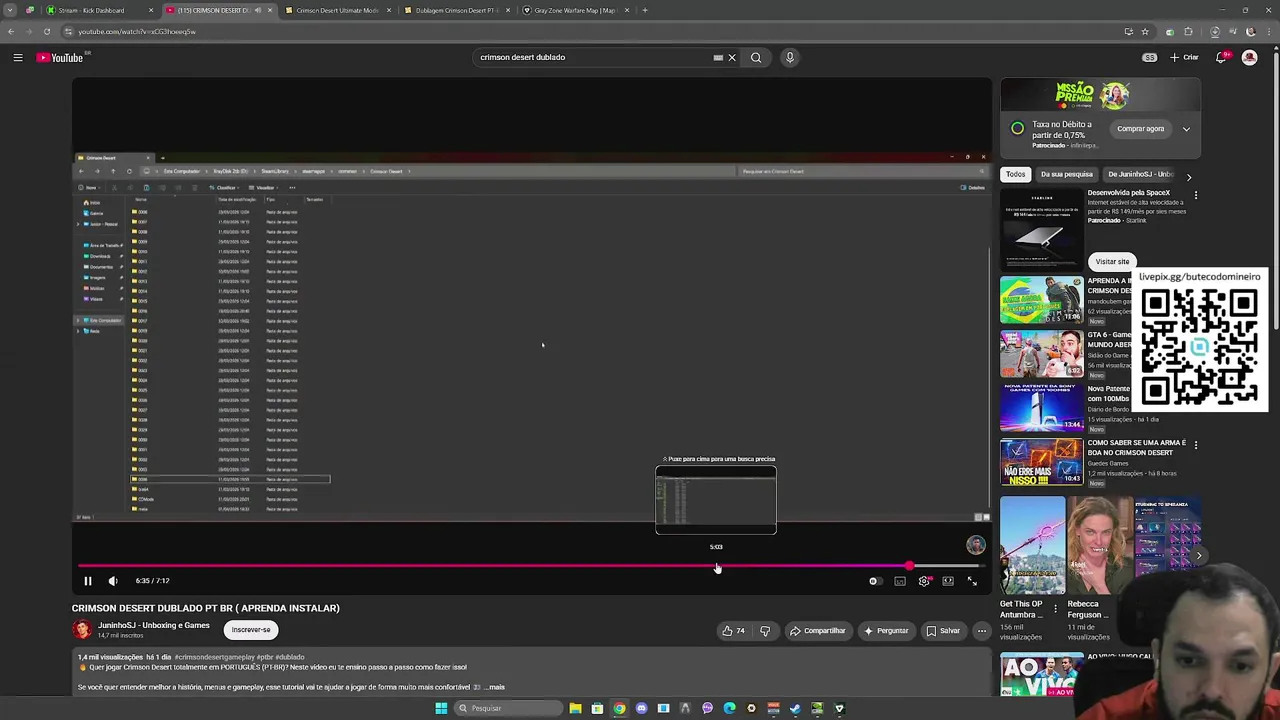1280x720 pixels.
Task: Open options for Desenvolvida pela SpaceX ad
Action: 1195,196
